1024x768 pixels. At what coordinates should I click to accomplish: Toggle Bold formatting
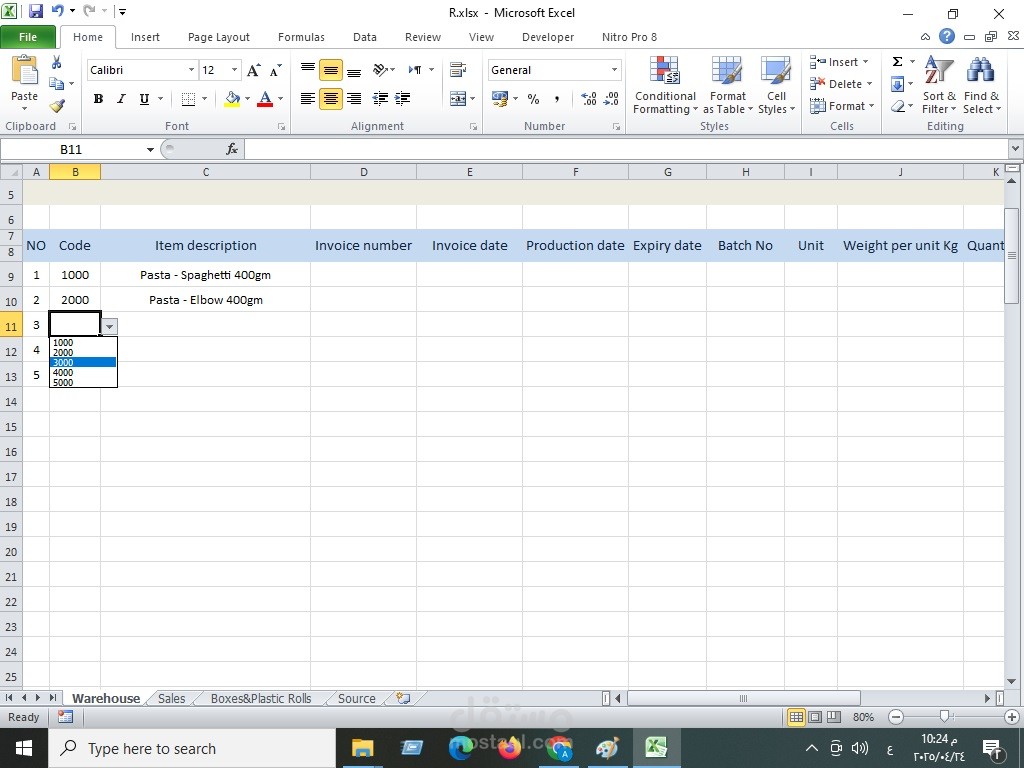click(x=98, y=99)
